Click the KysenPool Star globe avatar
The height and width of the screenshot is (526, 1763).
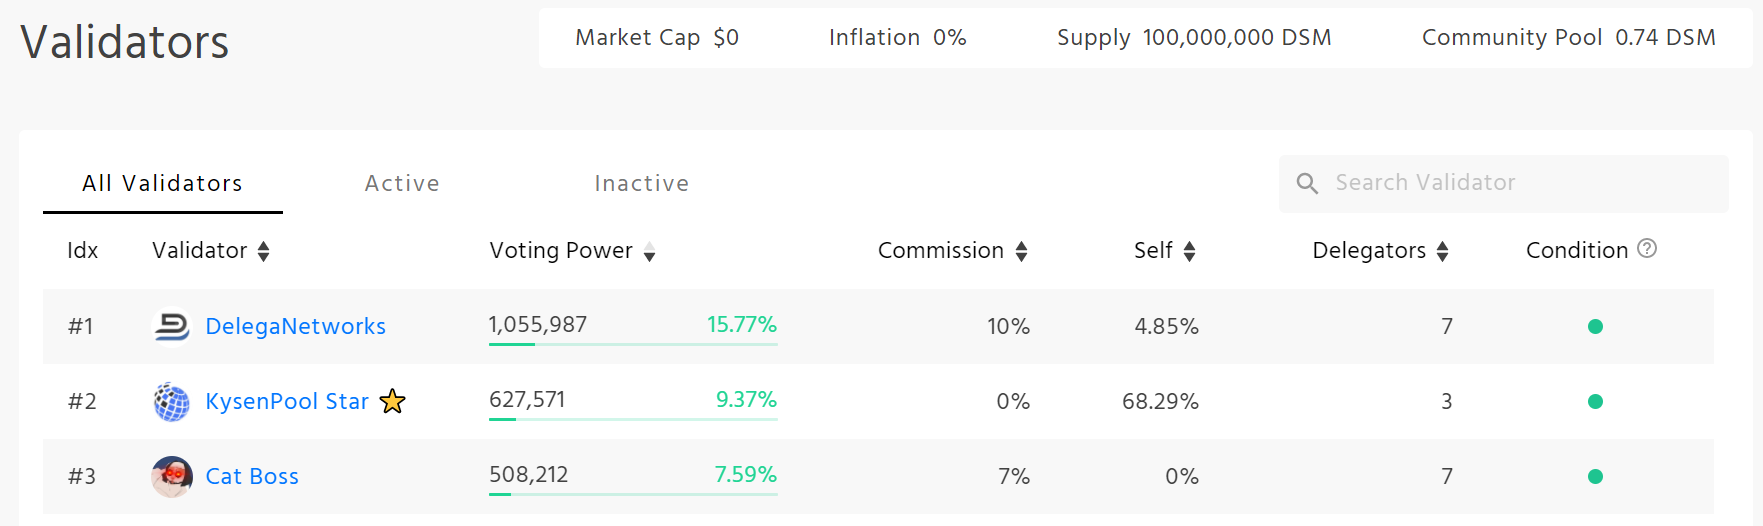171,401
